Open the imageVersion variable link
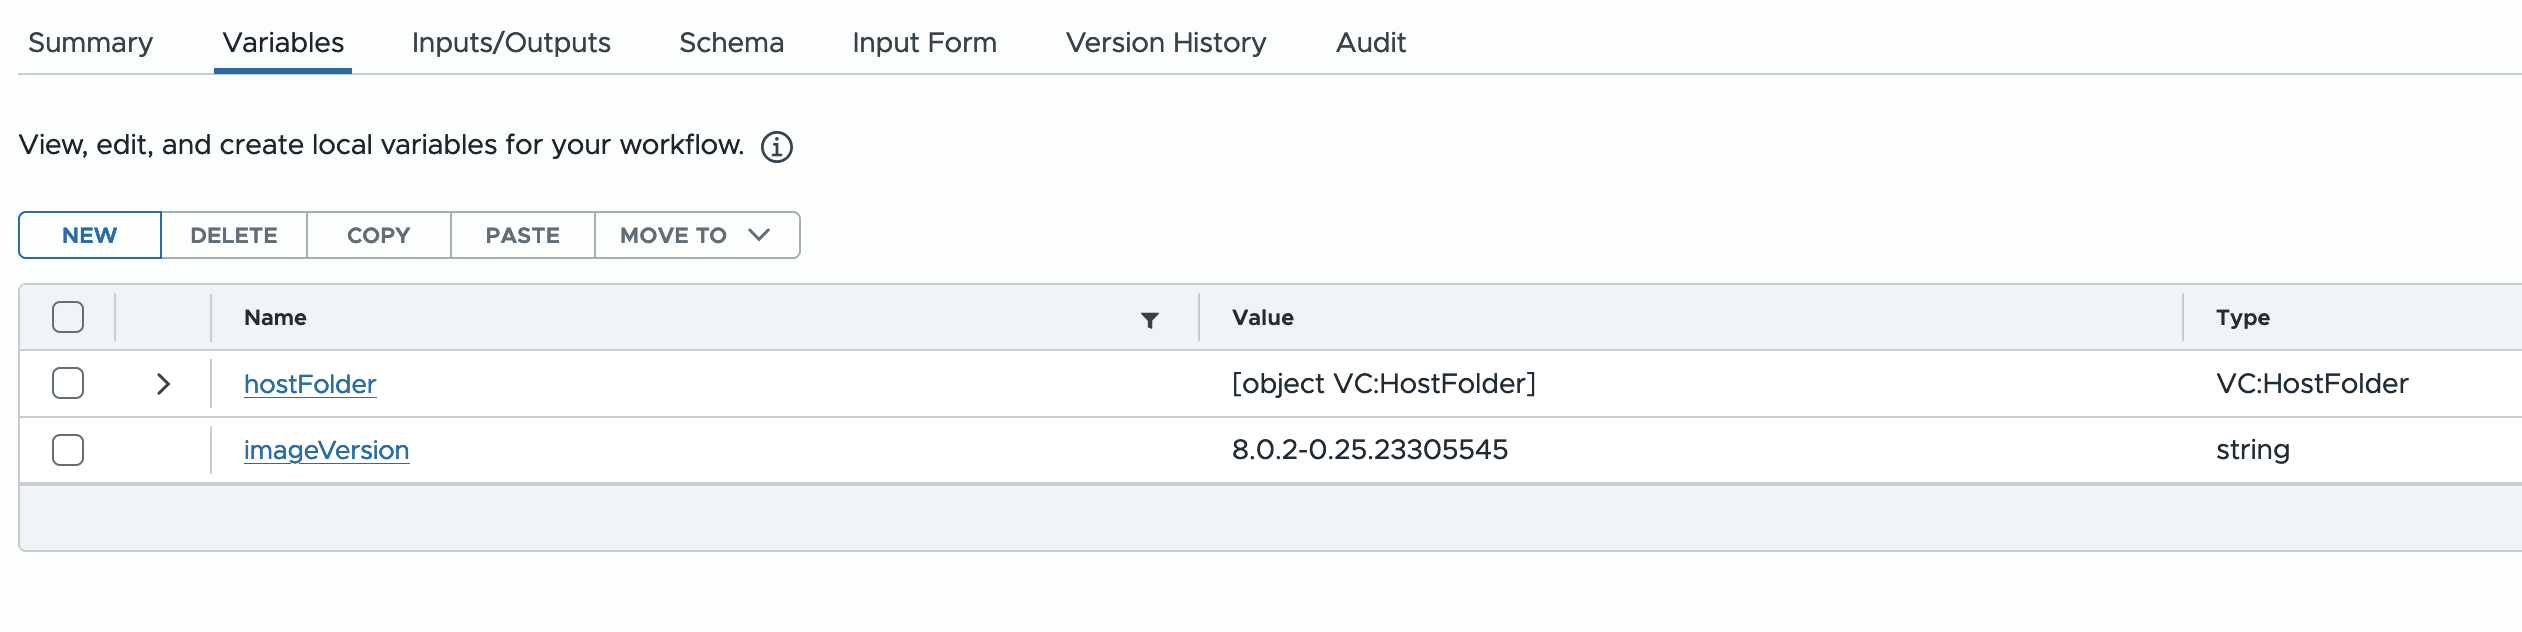Image resolution: width=2522 pixels, height=632 pixels. (x=326, y=450)
